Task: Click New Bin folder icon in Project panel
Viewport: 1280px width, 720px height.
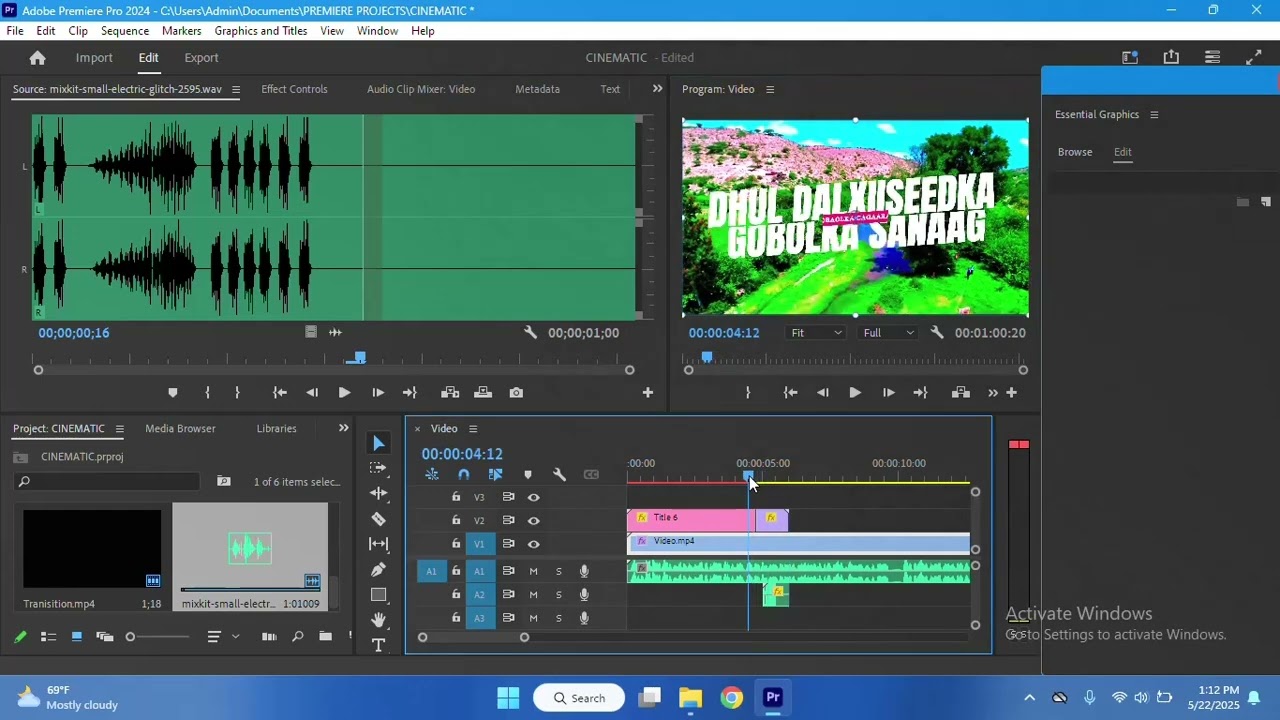Action: 325,636
